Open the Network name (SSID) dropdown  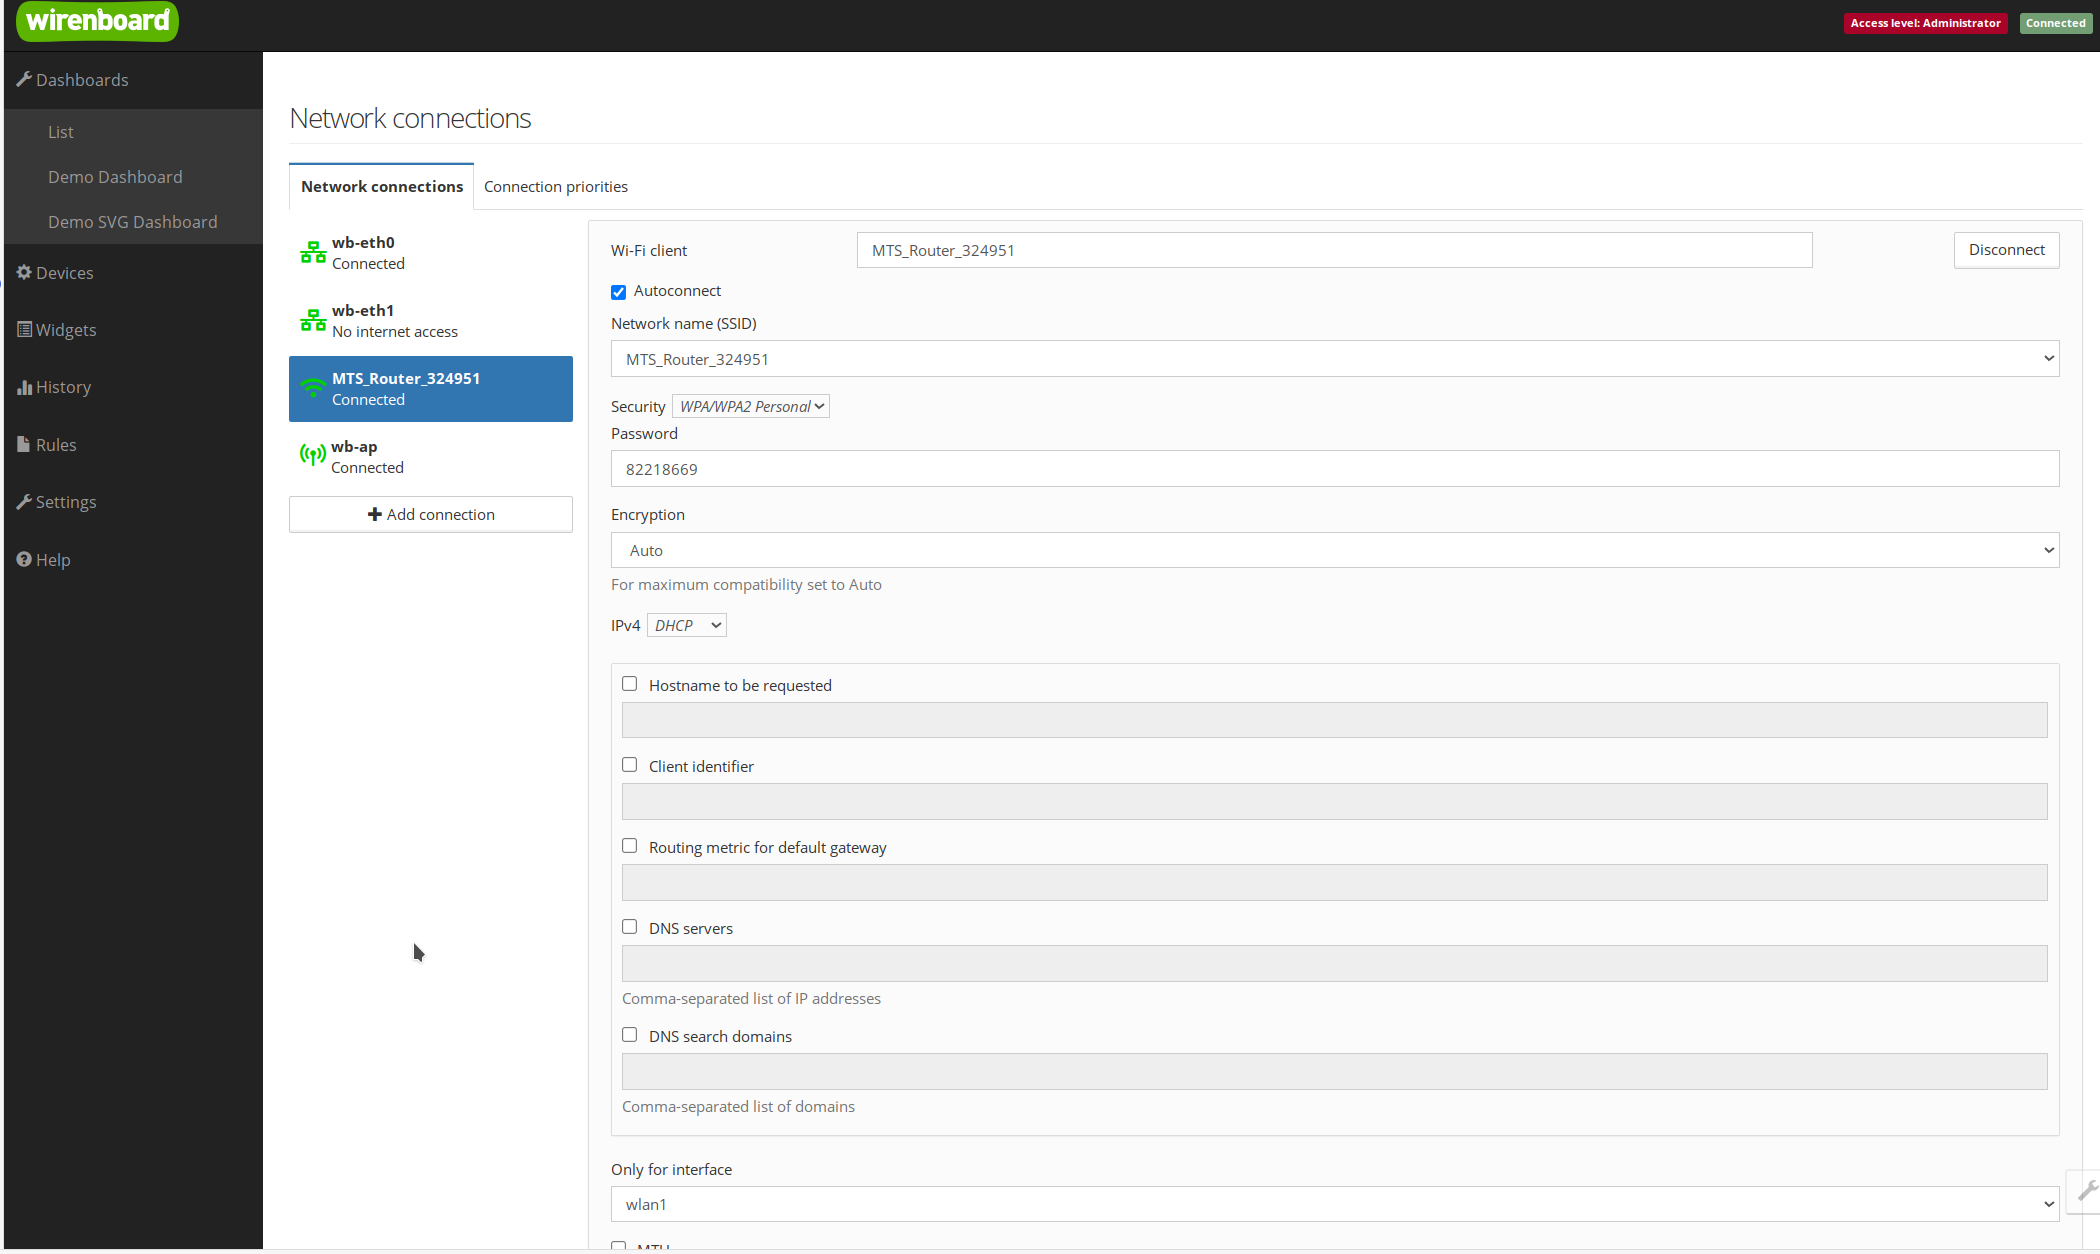[1335, 359]
